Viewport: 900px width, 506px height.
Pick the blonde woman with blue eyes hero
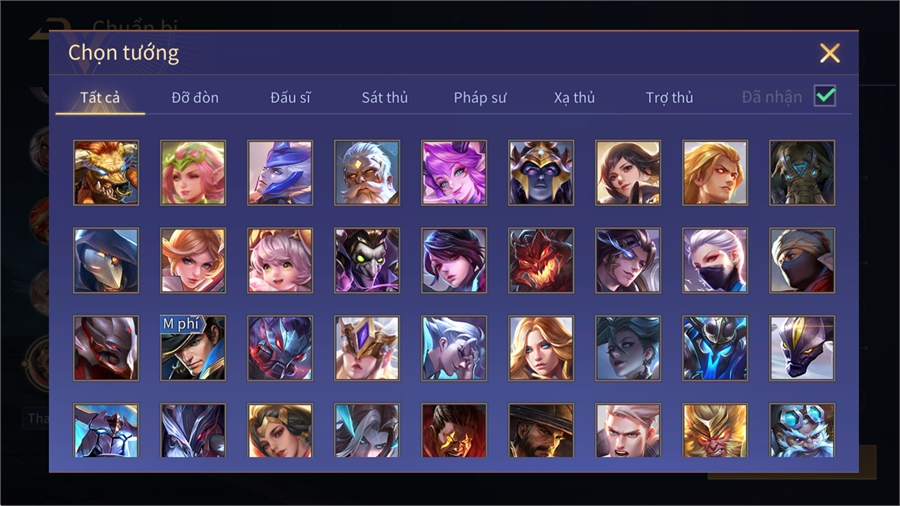click(x=541, y=348)
